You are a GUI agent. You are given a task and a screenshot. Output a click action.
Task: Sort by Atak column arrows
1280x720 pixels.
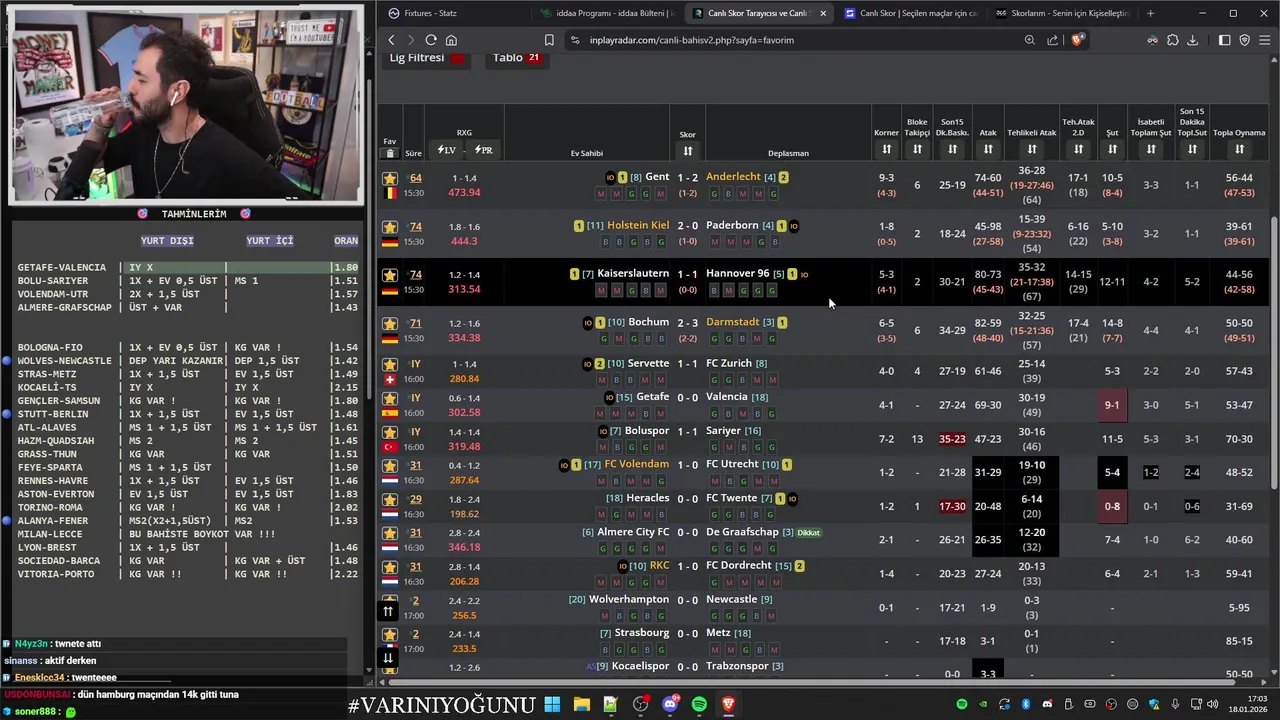[x=988, y=149]
